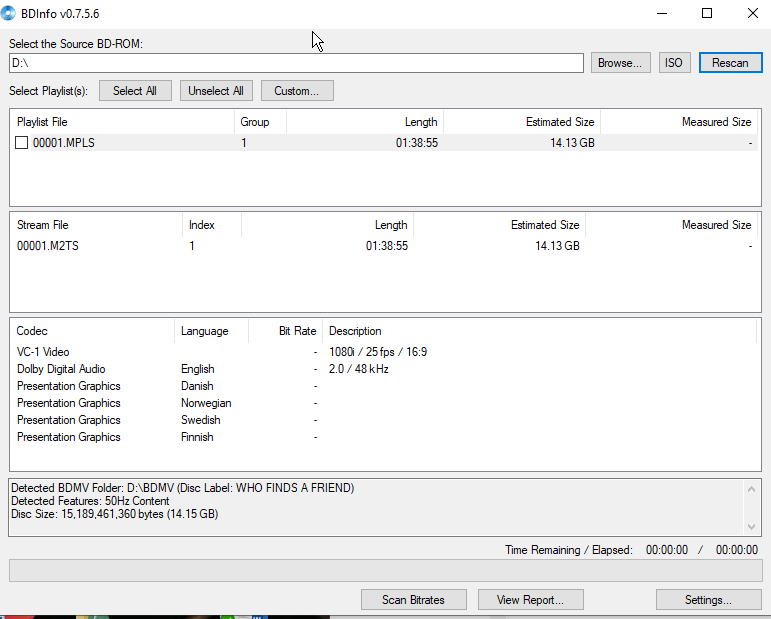The width and height of the screenshot is (771, 619).
Task: Click the Rescan button
Action: (730, 63)
